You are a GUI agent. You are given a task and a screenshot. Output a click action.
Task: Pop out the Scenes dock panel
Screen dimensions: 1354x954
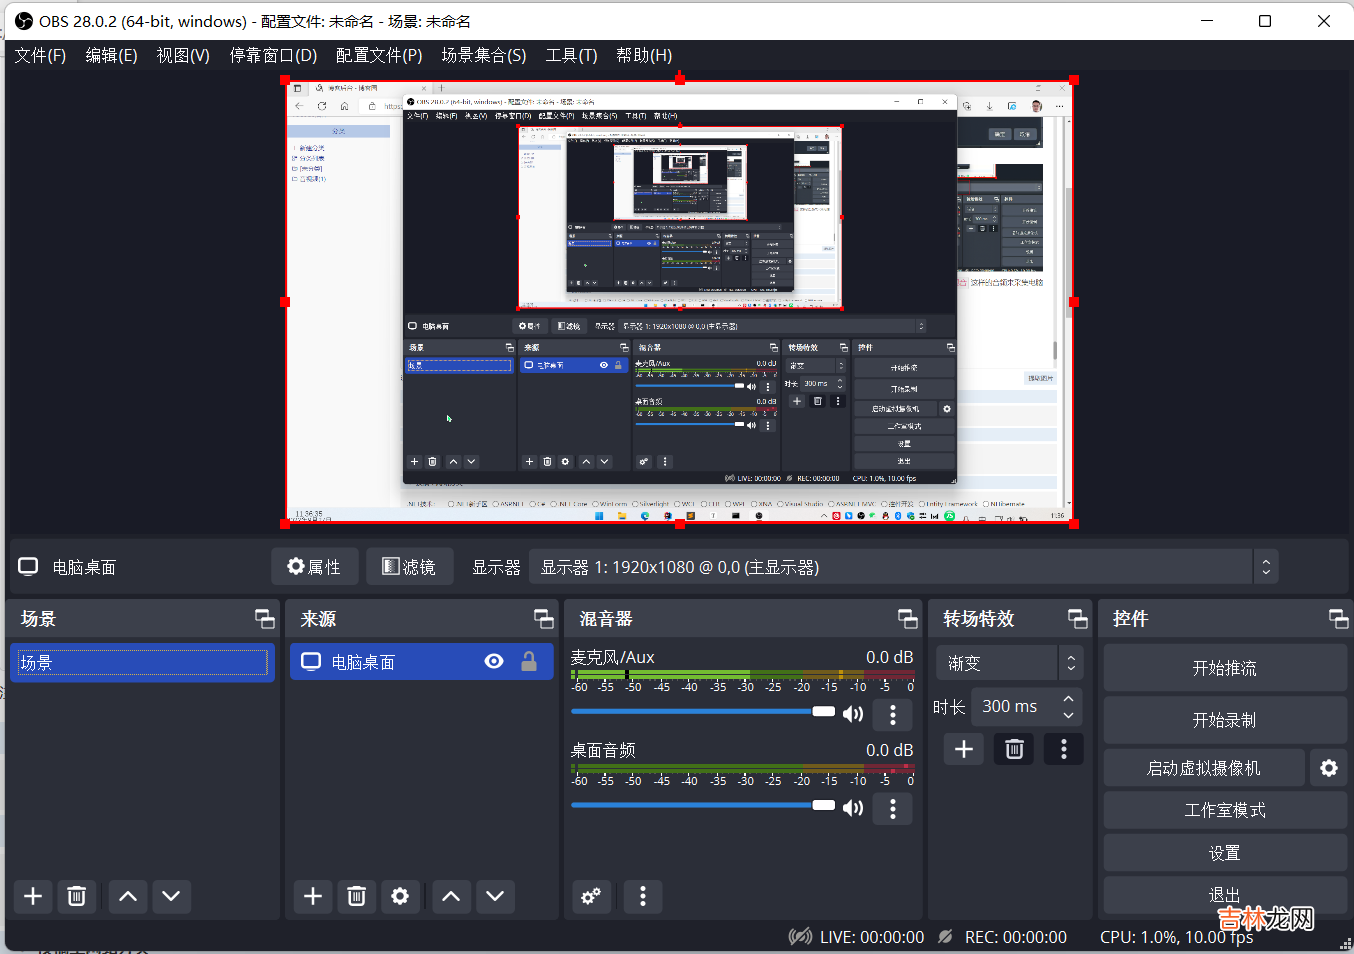point(264,619)
